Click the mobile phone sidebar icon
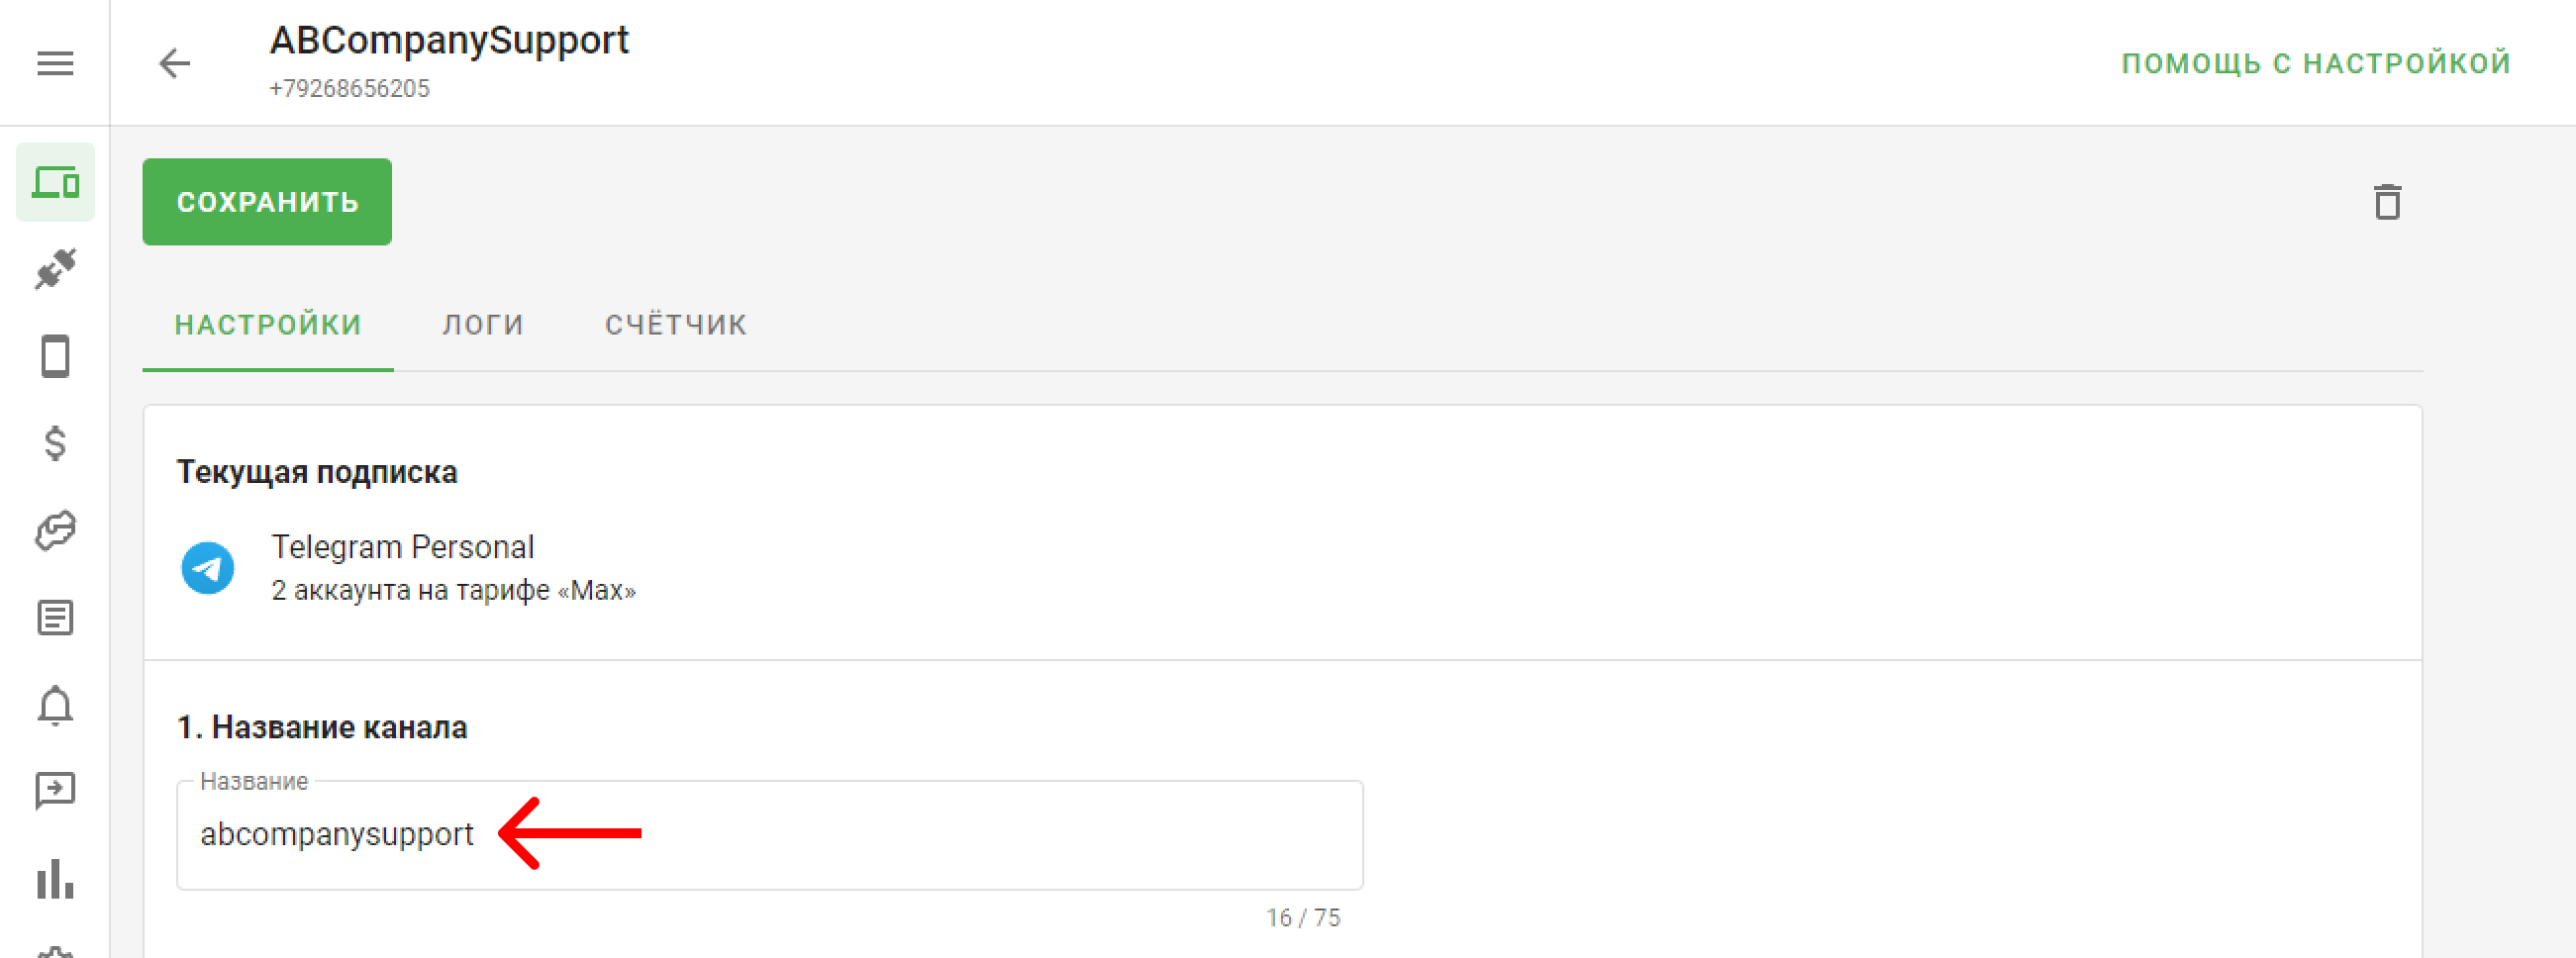Viewport: 2576px width, 958px height. (x=55, y=356)
